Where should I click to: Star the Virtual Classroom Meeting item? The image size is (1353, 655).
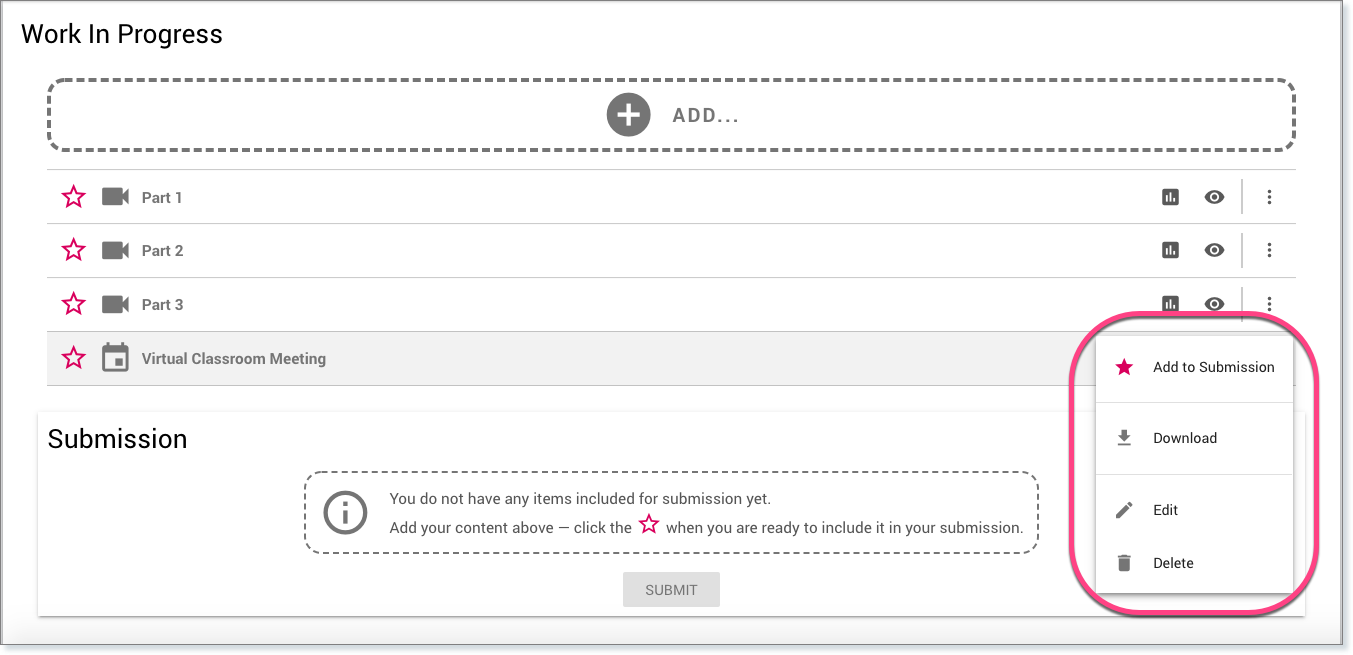click(74, 358)
